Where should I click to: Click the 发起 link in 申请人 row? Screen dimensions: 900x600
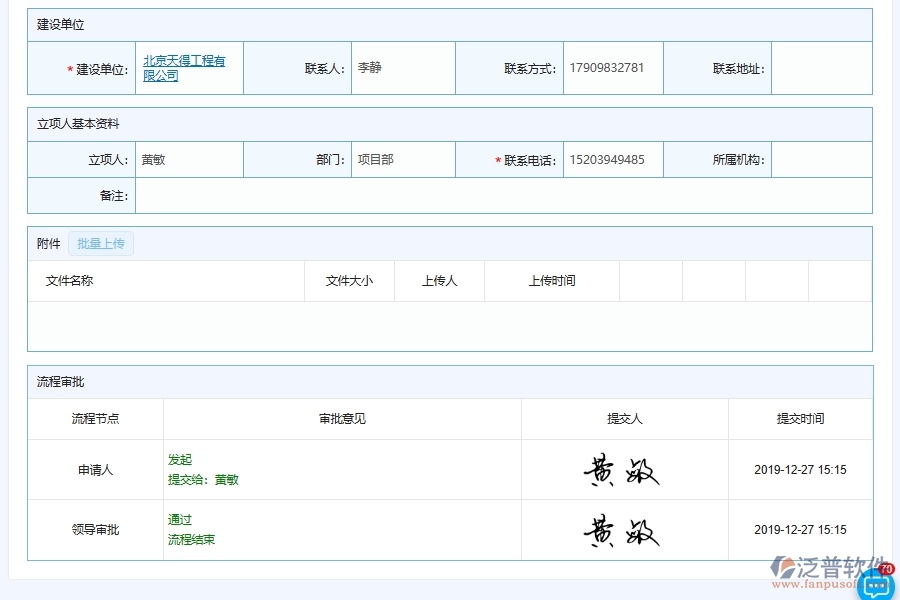(x=180, y=459)
